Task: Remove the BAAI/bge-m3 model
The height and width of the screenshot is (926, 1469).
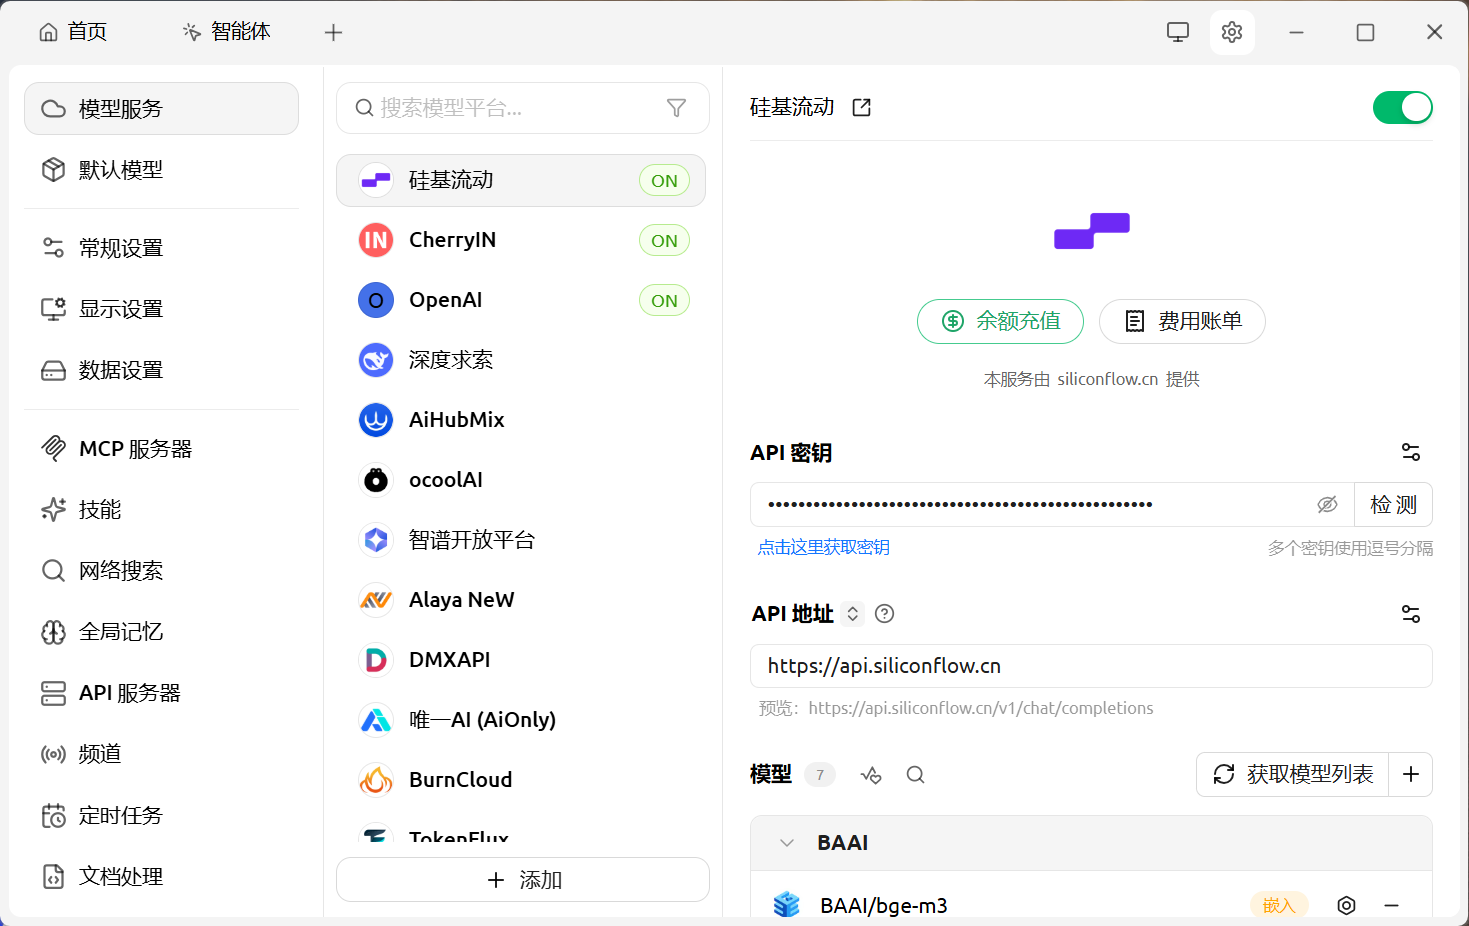Action: (1391, 905)
